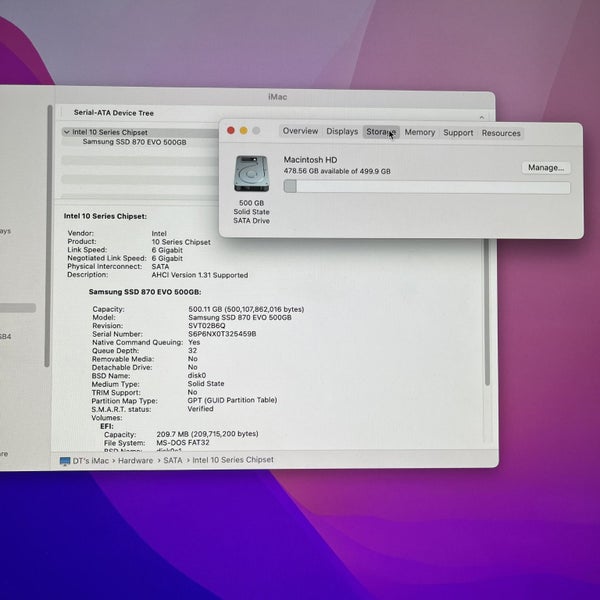Image resolution: width=600 pixels, height=600 pixels.
Task: Click the Serial-ATA Device Tree column header
Action: [114, 113]
